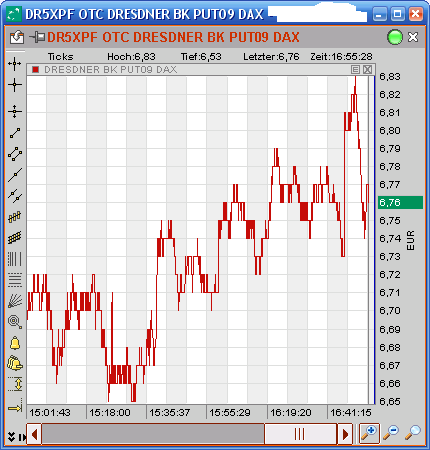The width and height of the screenshot is (430, 450).
Task: Expand toolbar with double chevron down
Action: (x=11, y=437)
